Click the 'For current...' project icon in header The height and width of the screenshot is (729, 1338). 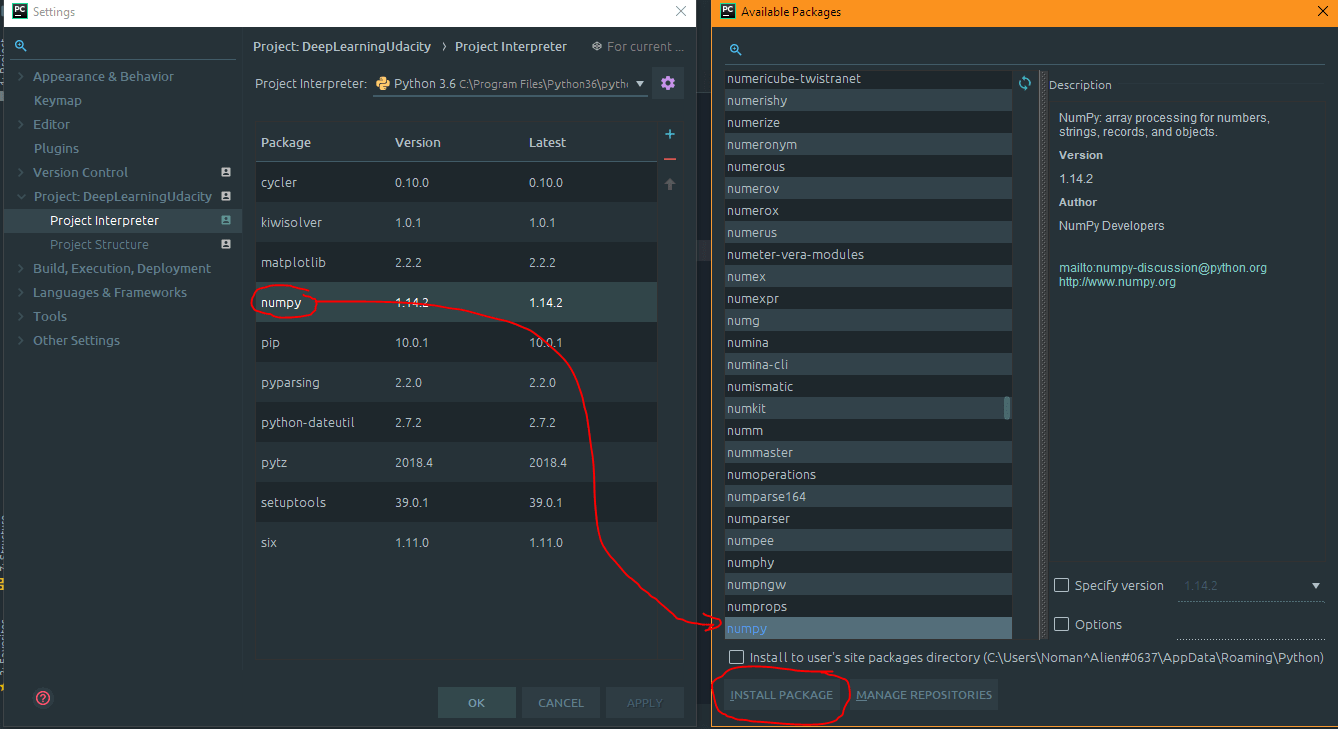click(597, 46)
